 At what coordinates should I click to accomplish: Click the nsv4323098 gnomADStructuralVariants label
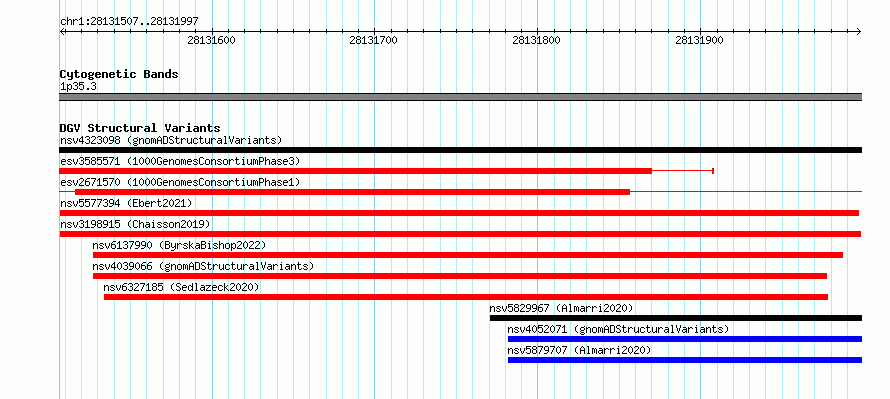point(171,140)
